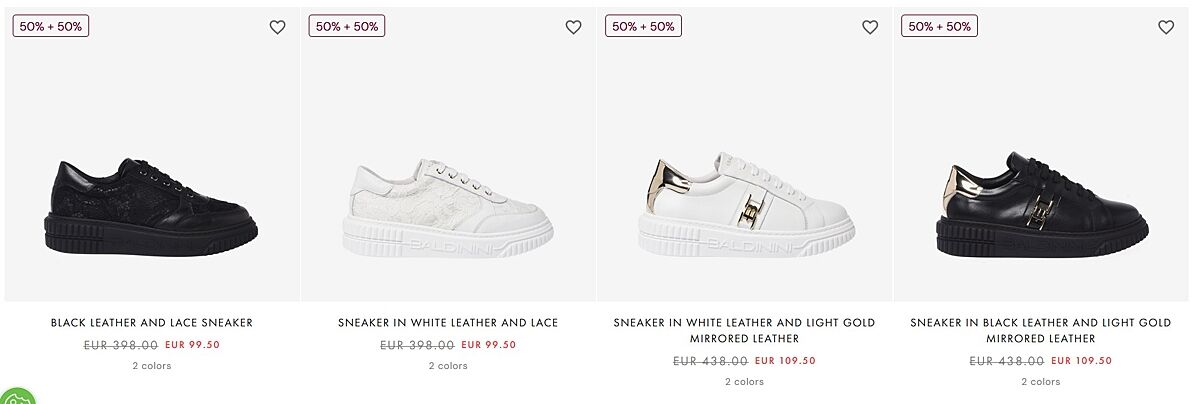Click 'Black Leather and Lace Sneaker' title

click(152, 323)
